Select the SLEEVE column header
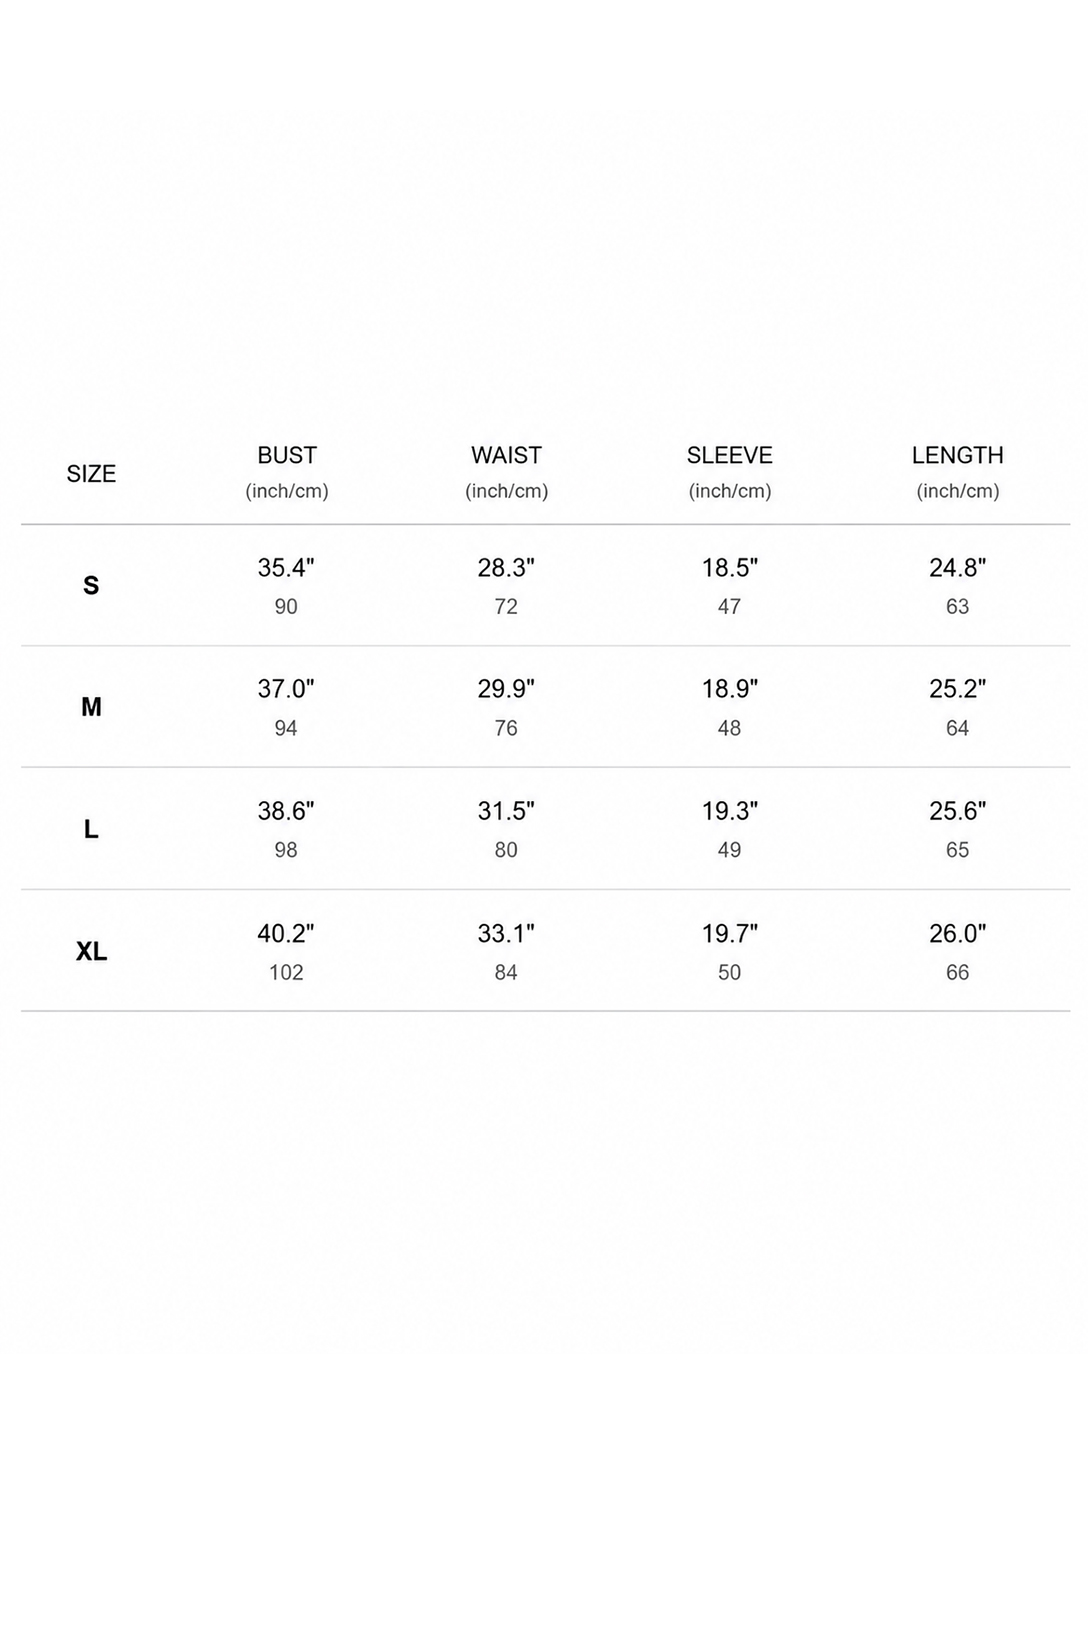Image resolution: width=1088 pixels, height=1632 pixels. [x=729, y=455]
